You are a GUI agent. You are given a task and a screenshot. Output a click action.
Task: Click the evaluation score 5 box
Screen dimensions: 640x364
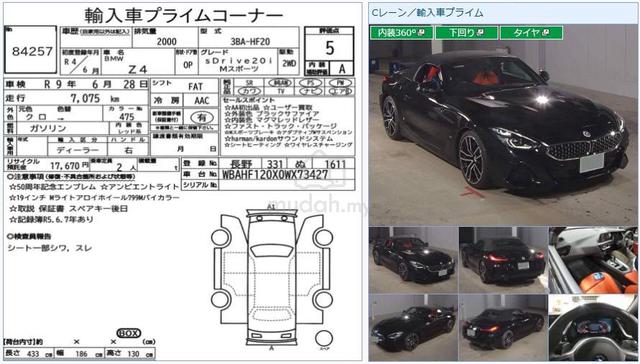tap(329, 47)
